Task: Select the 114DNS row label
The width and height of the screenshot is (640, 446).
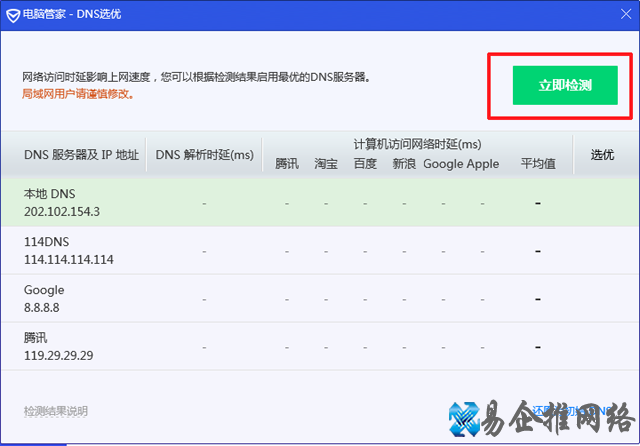Action: (x=47, y=242)
